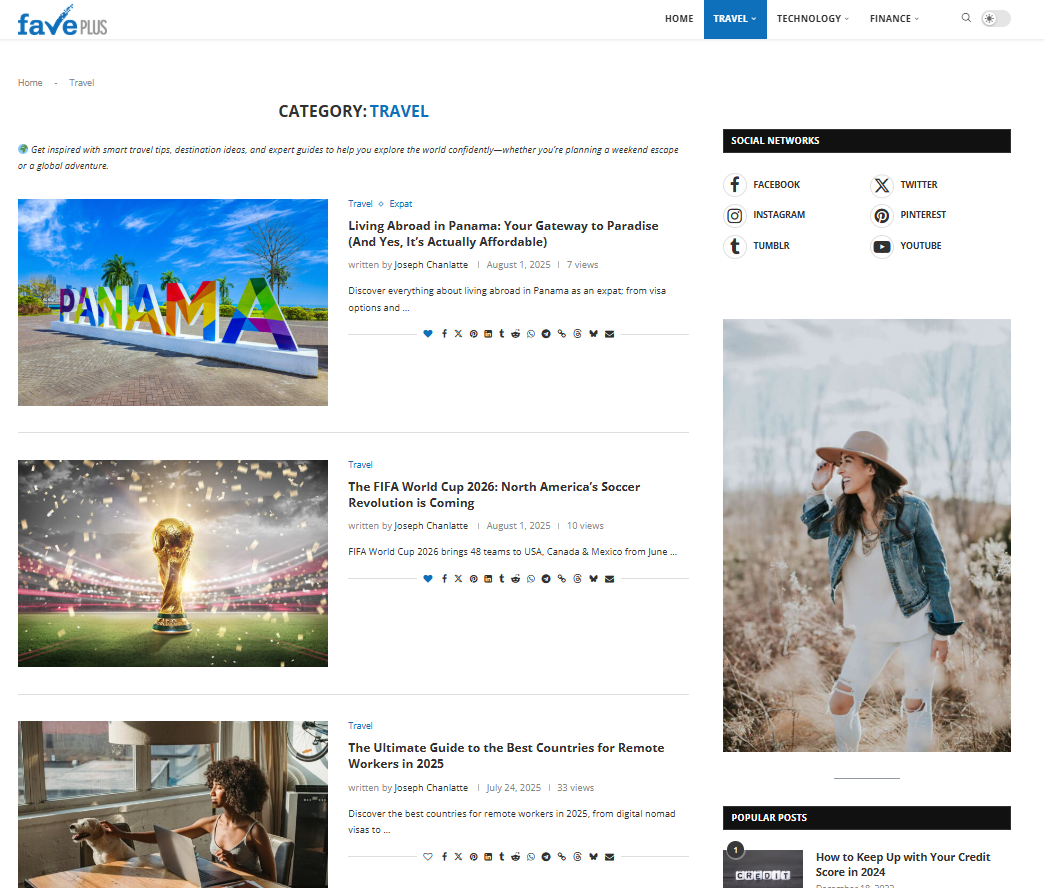
Task: Share the Remote Workers post via WhatsApp
Action: coord(531,857)
